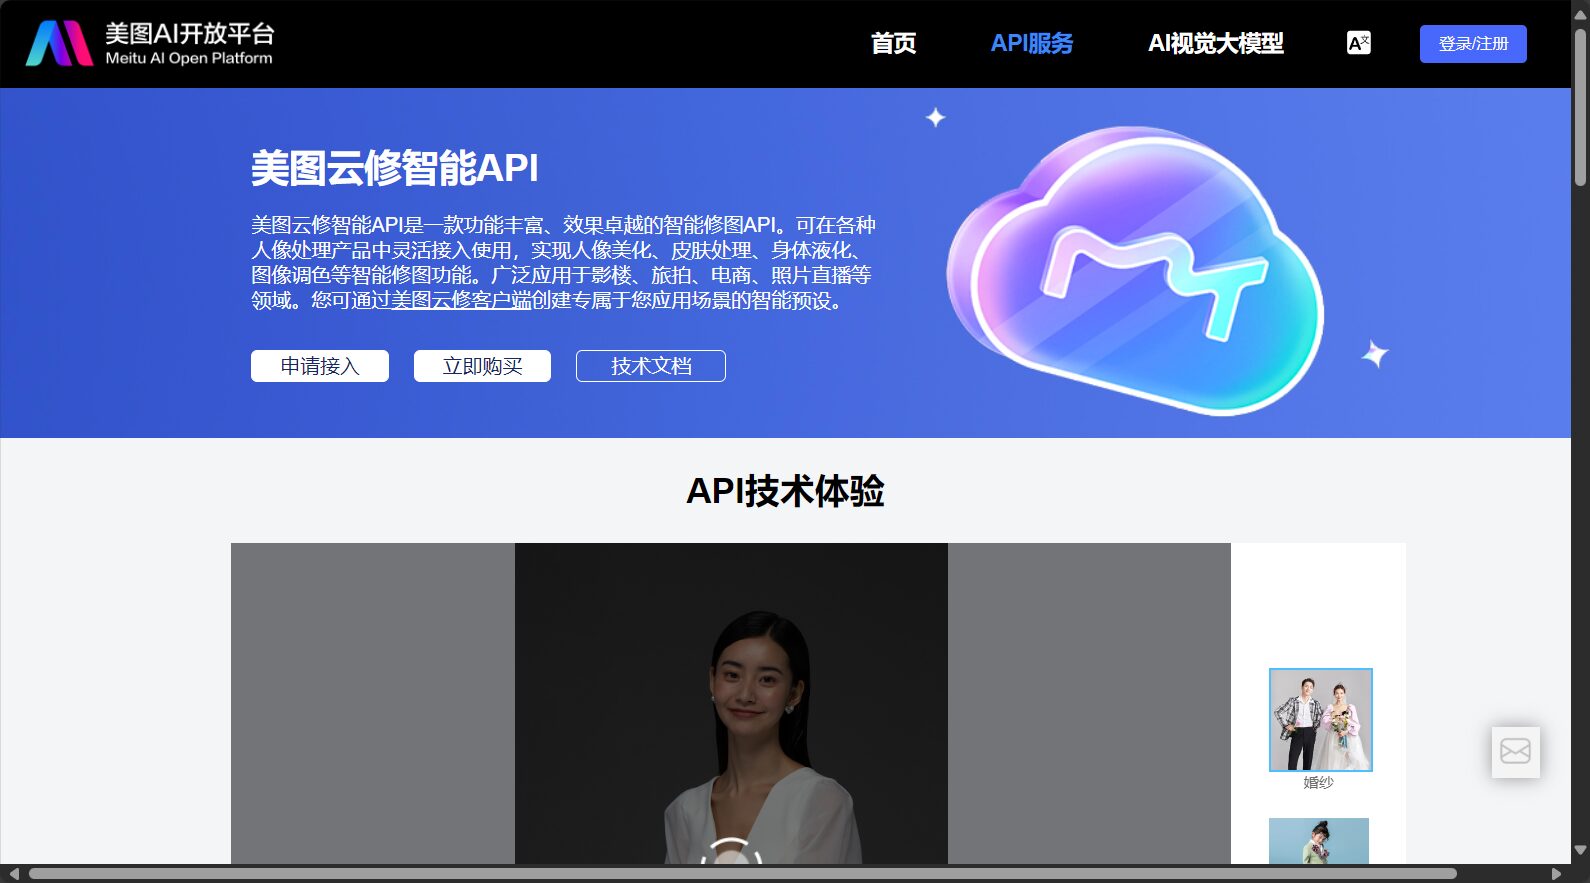Click the 立即购买 button
This screenshot has width=1590, height=883.
(482, 366)
